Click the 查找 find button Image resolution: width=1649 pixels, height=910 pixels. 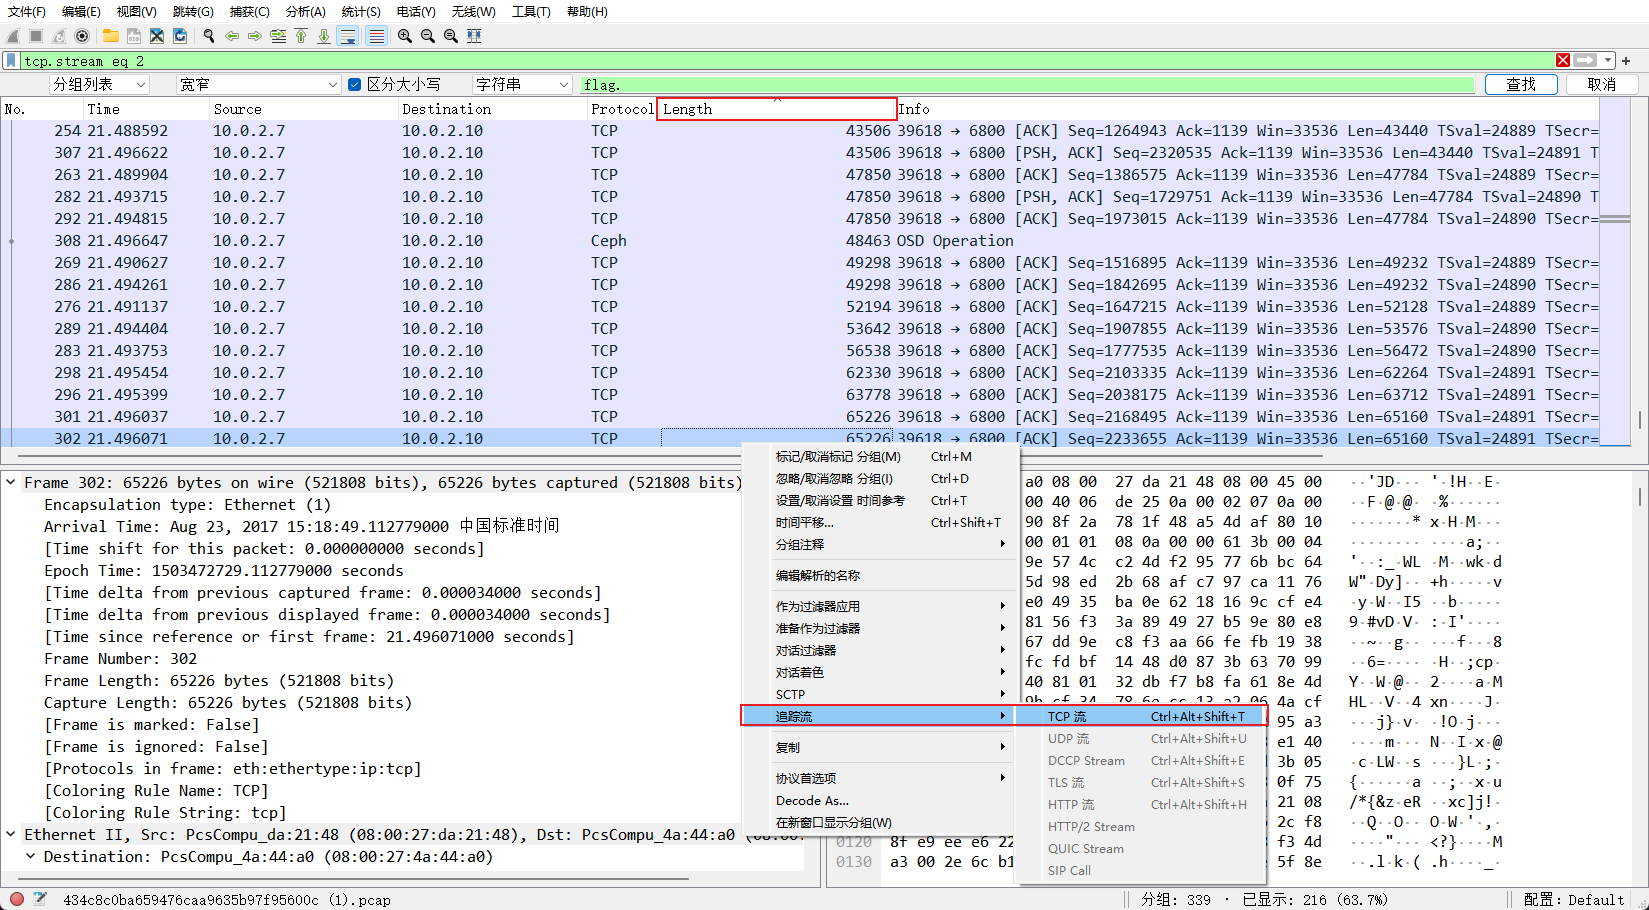(1521, 85)
